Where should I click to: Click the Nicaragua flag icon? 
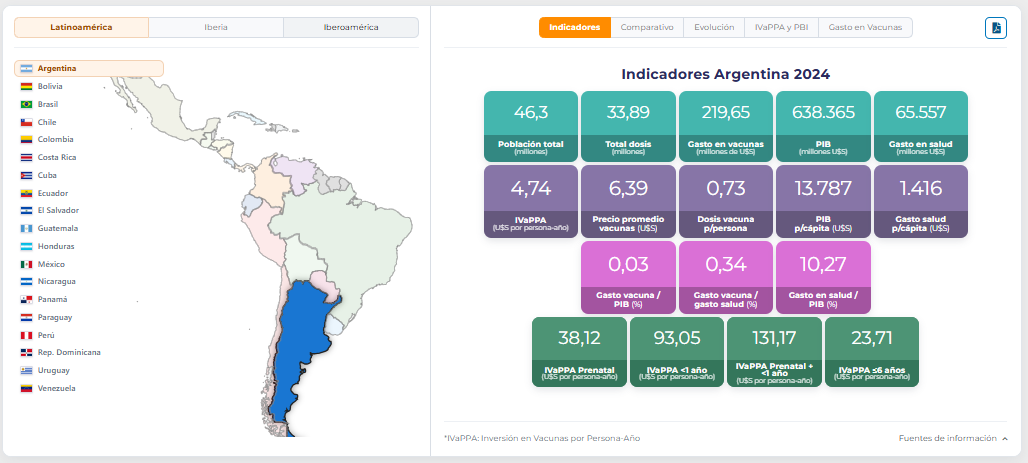pos(26,281)
